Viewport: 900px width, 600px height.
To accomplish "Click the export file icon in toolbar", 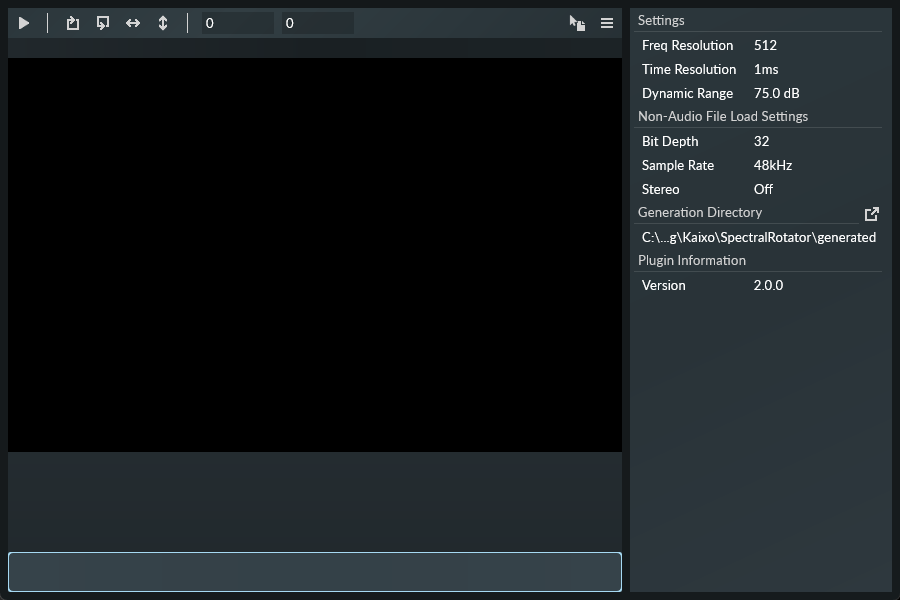I will (72, 23).
